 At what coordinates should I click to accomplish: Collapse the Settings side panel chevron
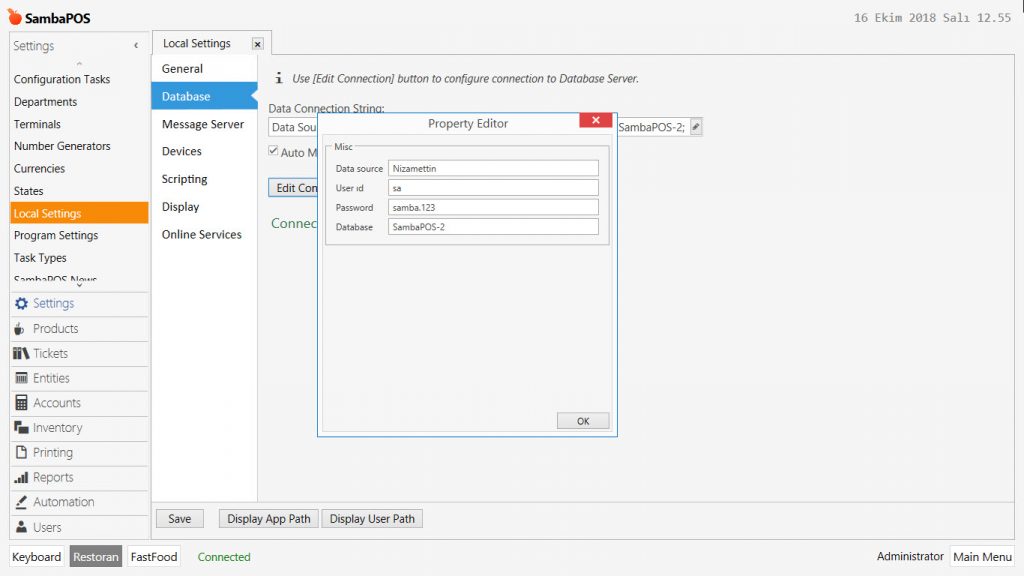tap(136, 45)
